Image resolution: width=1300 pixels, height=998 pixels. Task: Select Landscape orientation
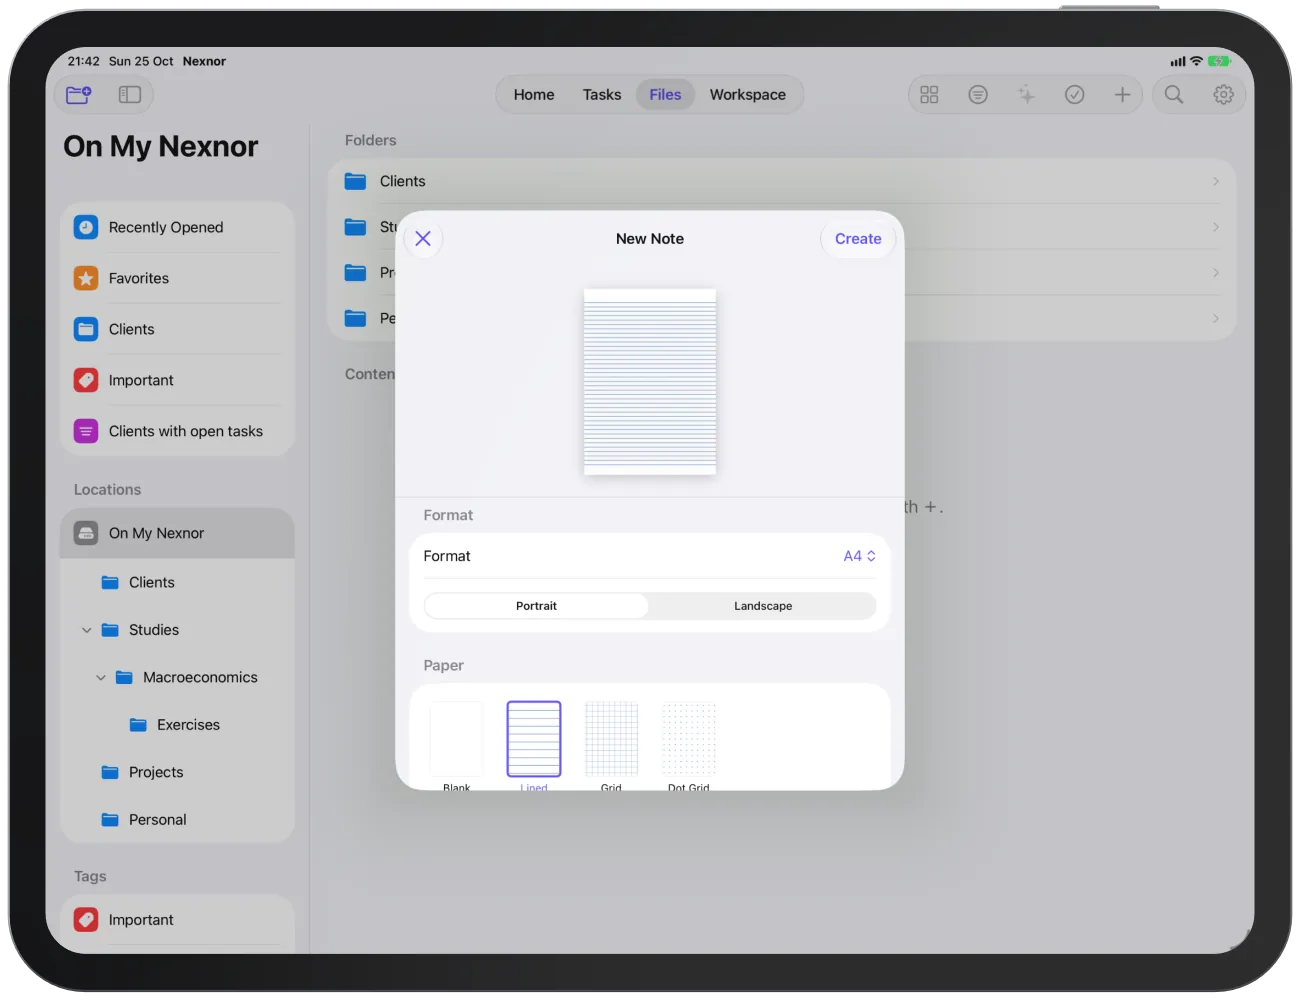tap(763, 606)
